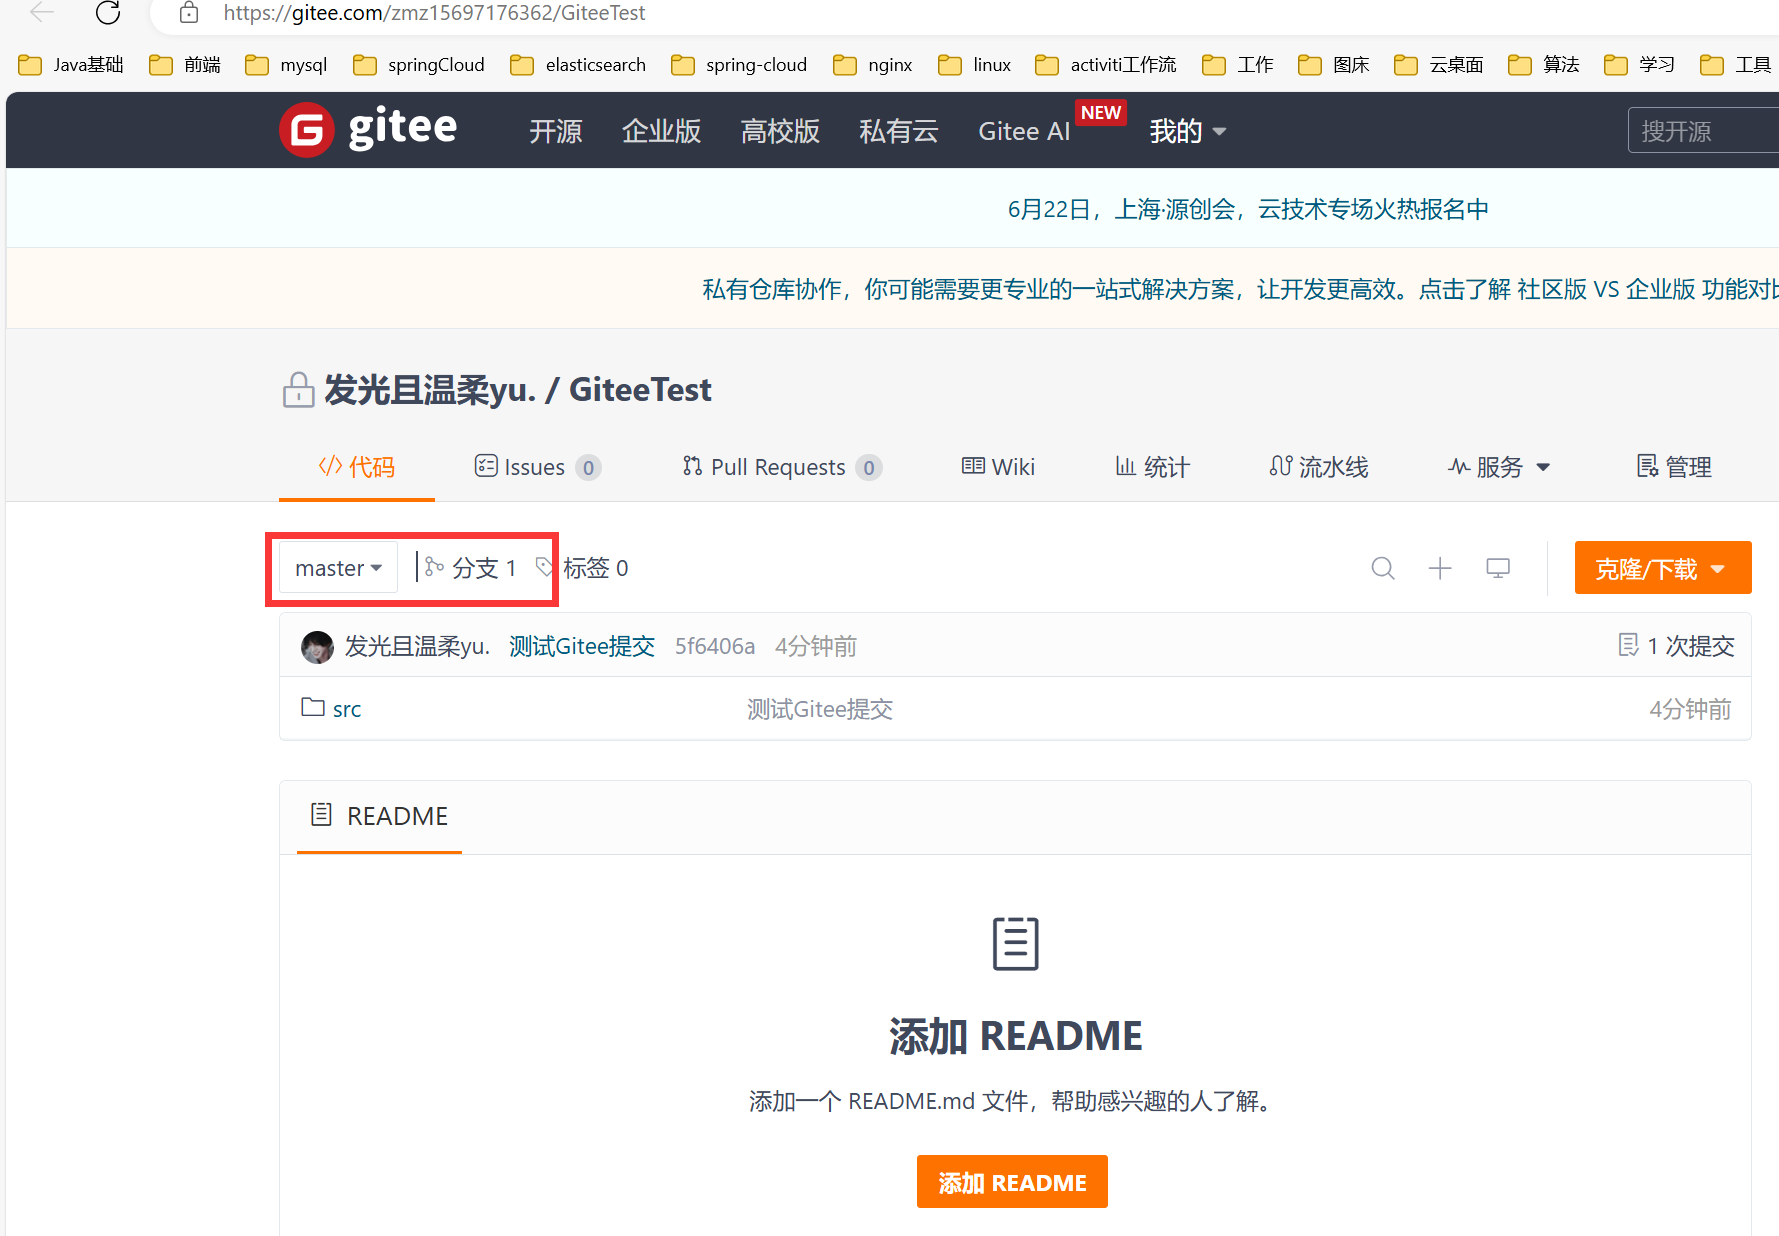Open the 算法 bookmark folder
This screenshot has width=1779, height=1236.
pos(1544,65)
